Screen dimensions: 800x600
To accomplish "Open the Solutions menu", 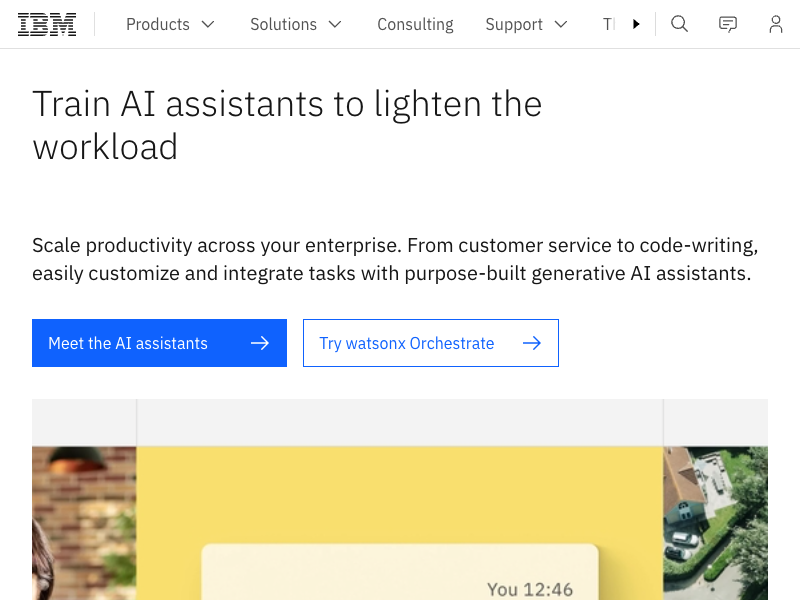I will [x=295, y=24].
